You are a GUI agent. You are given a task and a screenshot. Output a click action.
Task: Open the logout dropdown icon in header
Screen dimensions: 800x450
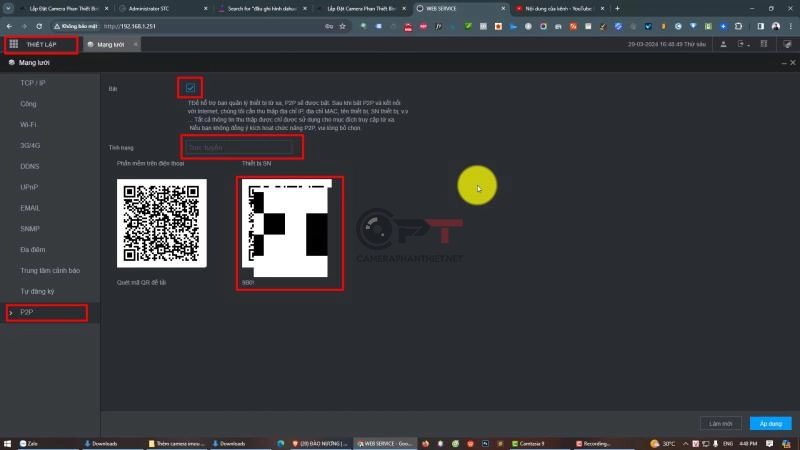pyautogui.click(x=743, y=45)
